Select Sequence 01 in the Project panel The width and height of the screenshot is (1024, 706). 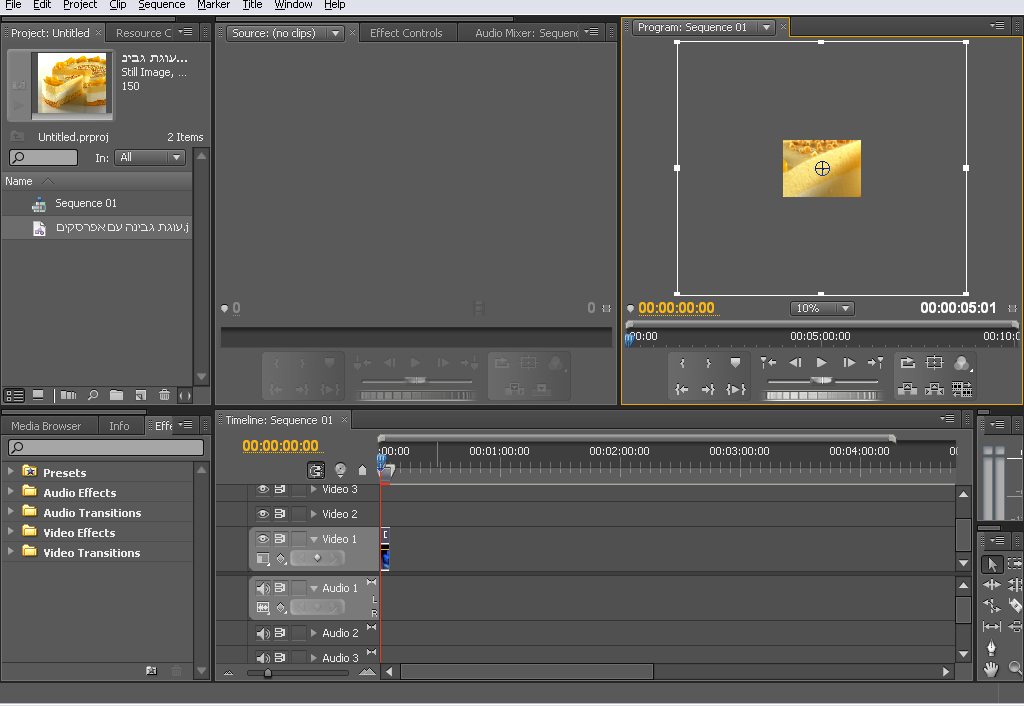[85, 203]
